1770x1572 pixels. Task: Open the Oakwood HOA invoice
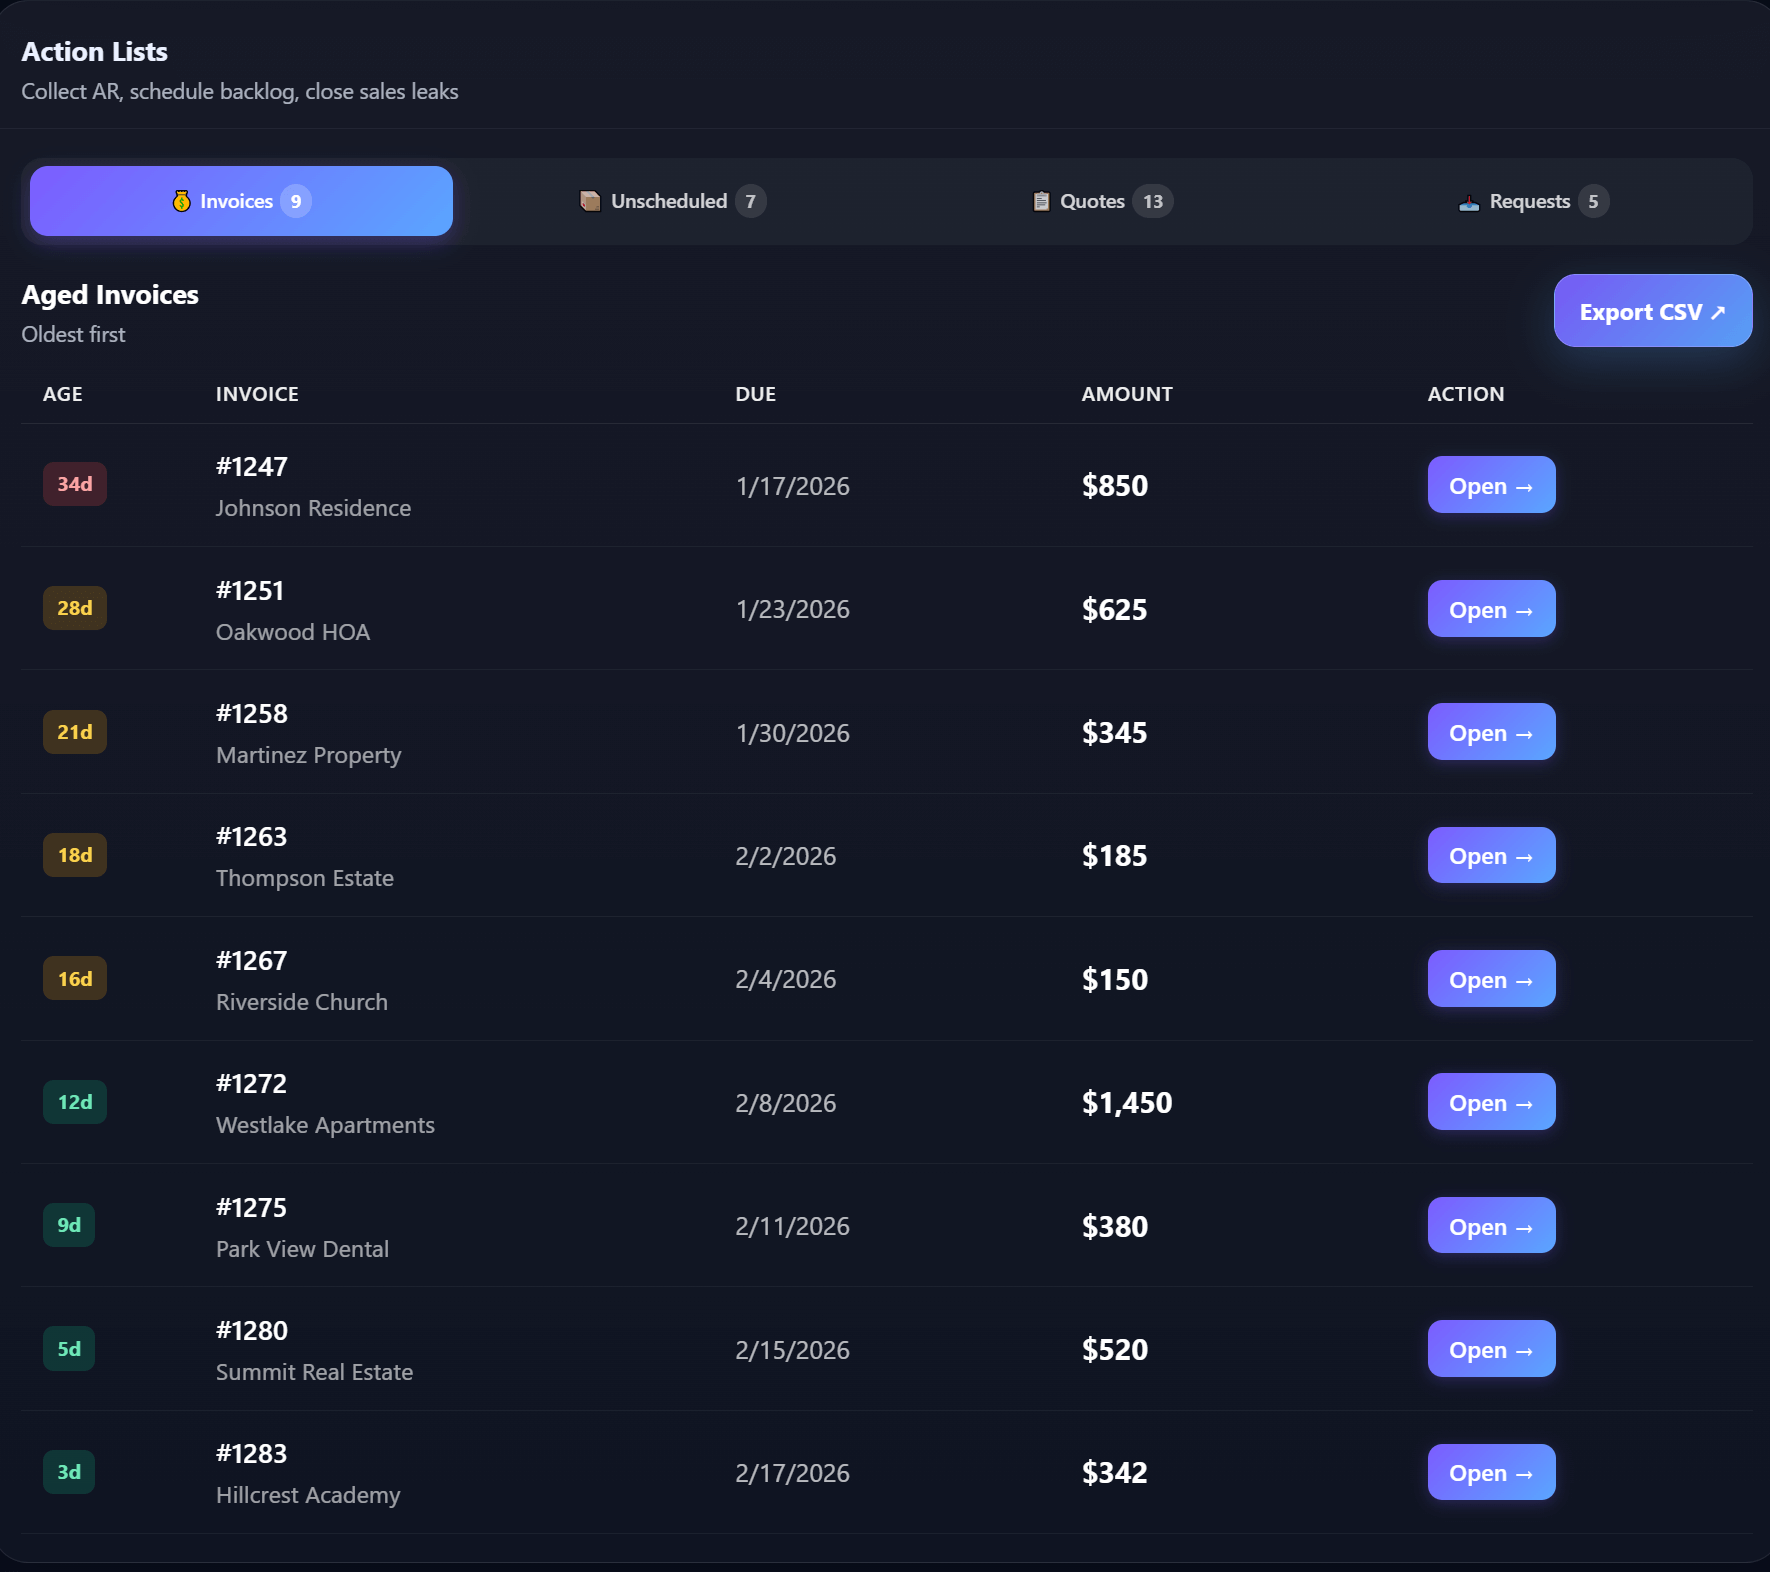1490,609
